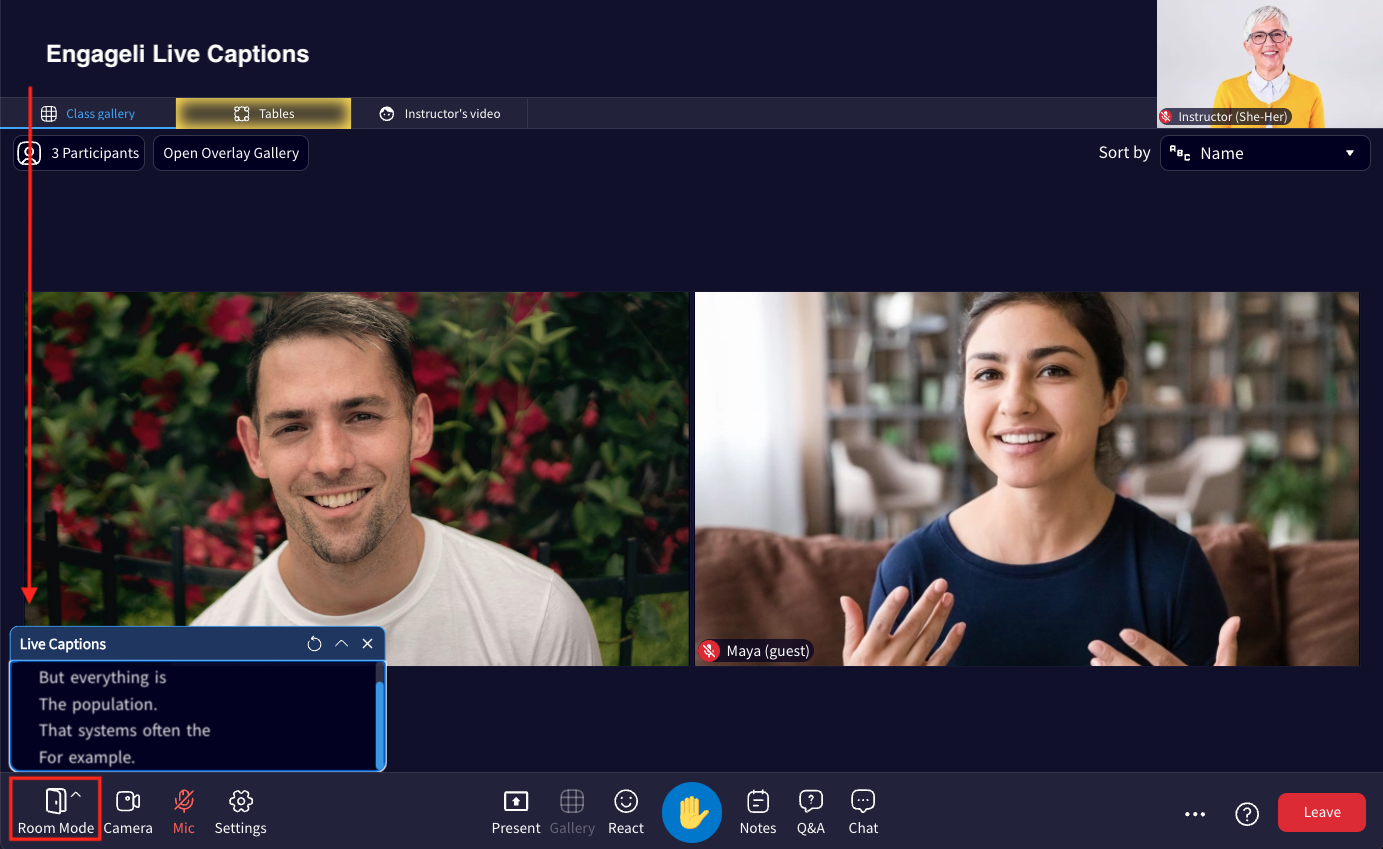The image size is (1383, 849).
Task: Select the instructor video thumbnail
Action: tap(1269, 64)
